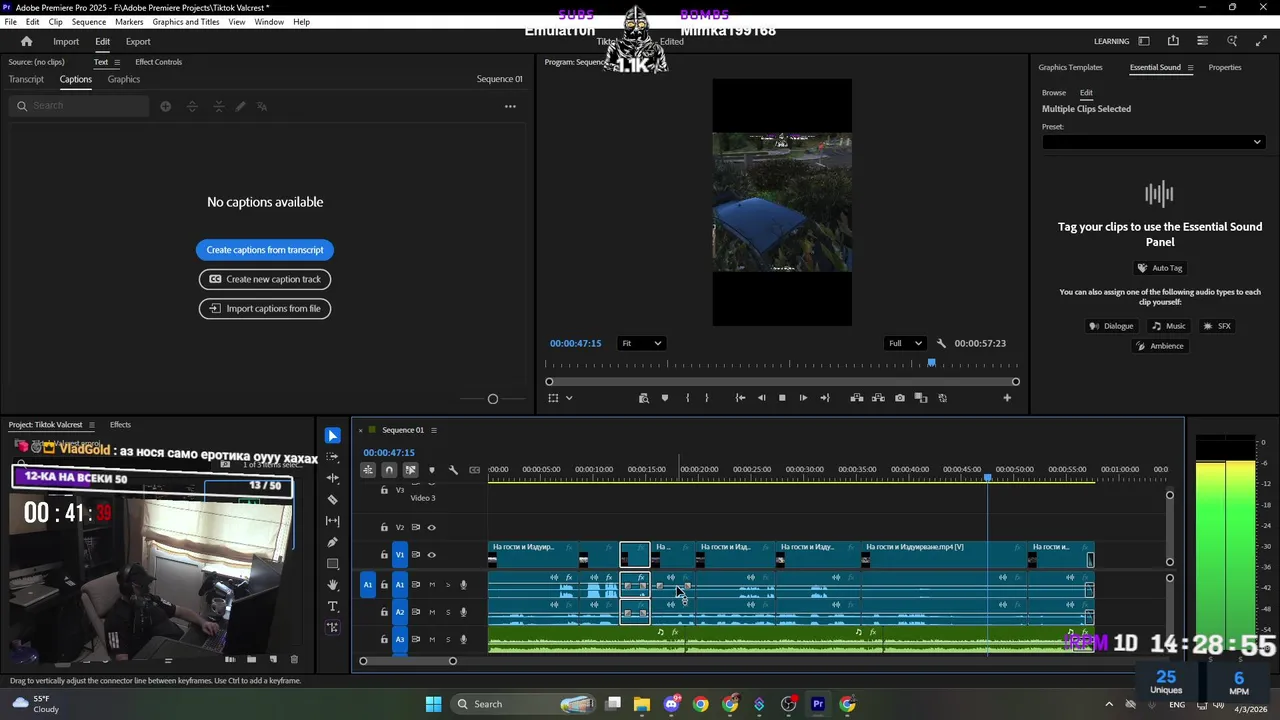Toggle lock on track V1
Viewport: 1280px width, 720px height.
pyautogui.click(x=384, y=555)
